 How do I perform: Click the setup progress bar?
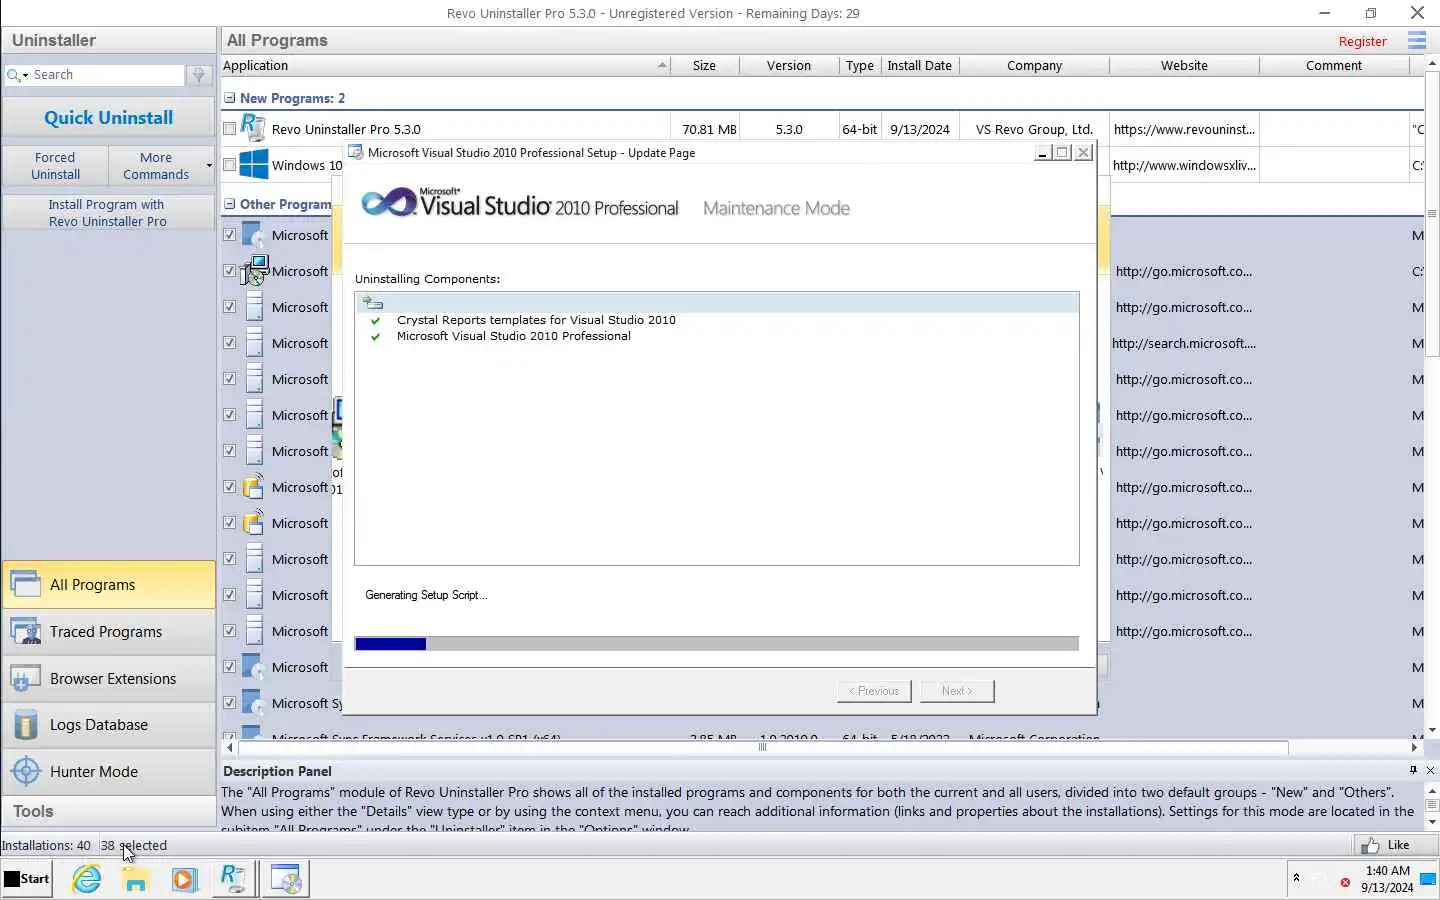[x=716, y=644]
